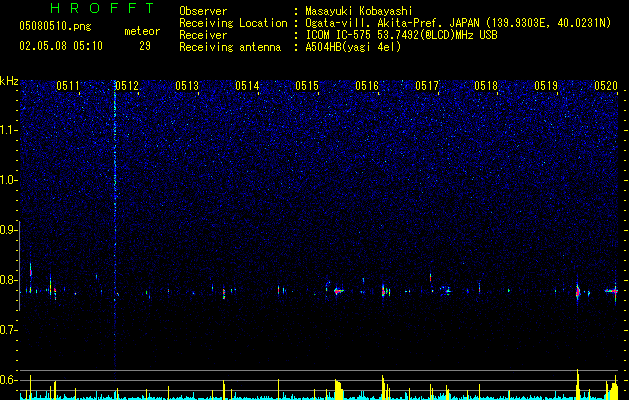Click the meteor label
This screenshot has width=629, height=400.
[x=142, y=31]
